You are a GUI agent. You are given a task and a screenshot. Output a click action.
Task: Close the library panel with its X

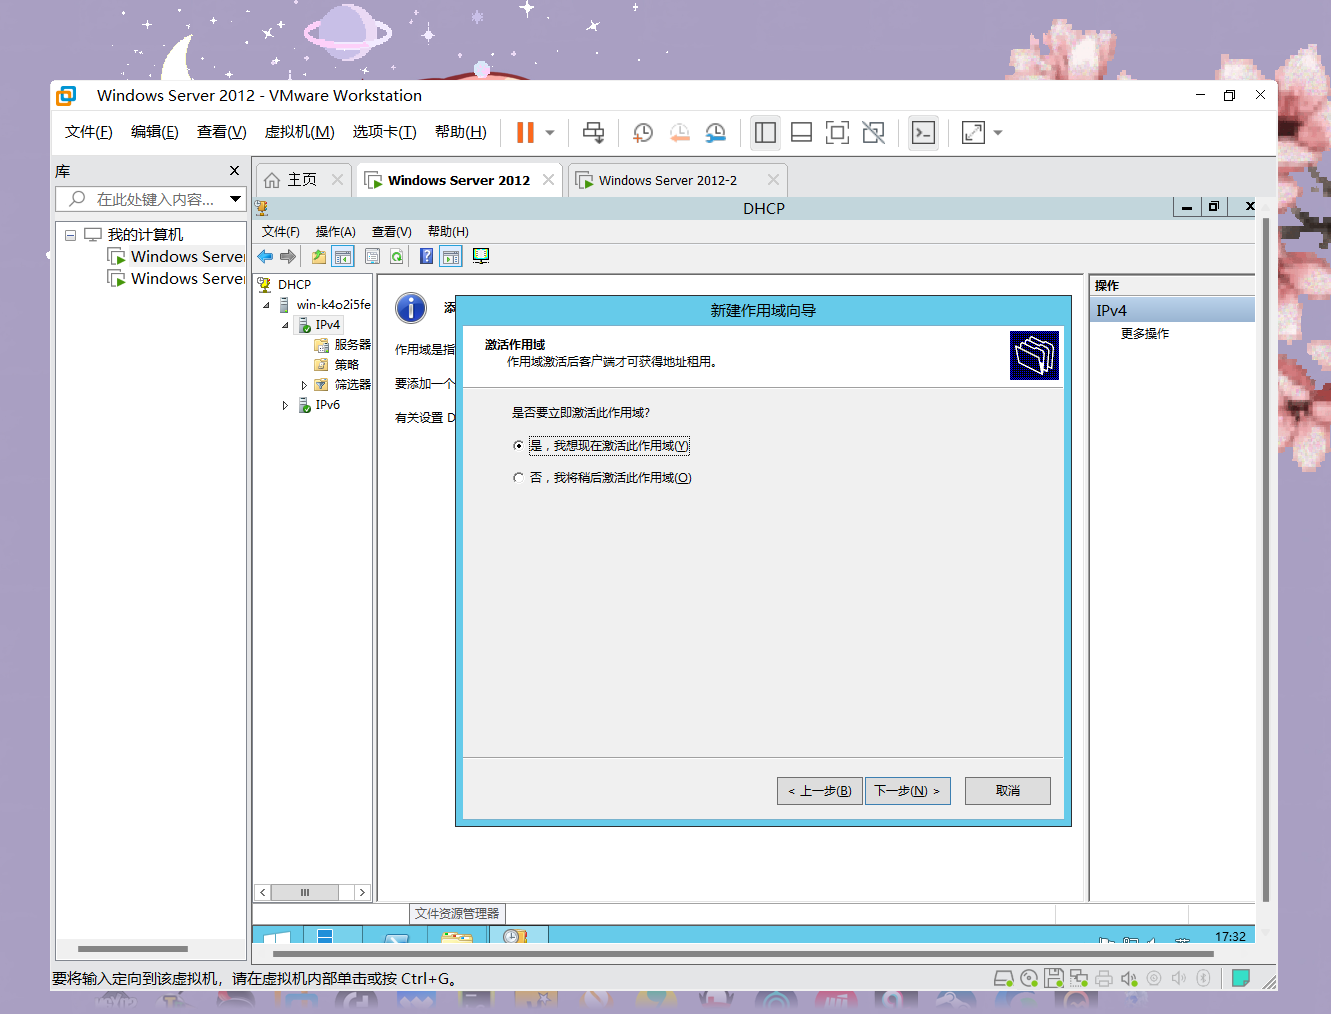pyautogui.click(x=235, y=171)
